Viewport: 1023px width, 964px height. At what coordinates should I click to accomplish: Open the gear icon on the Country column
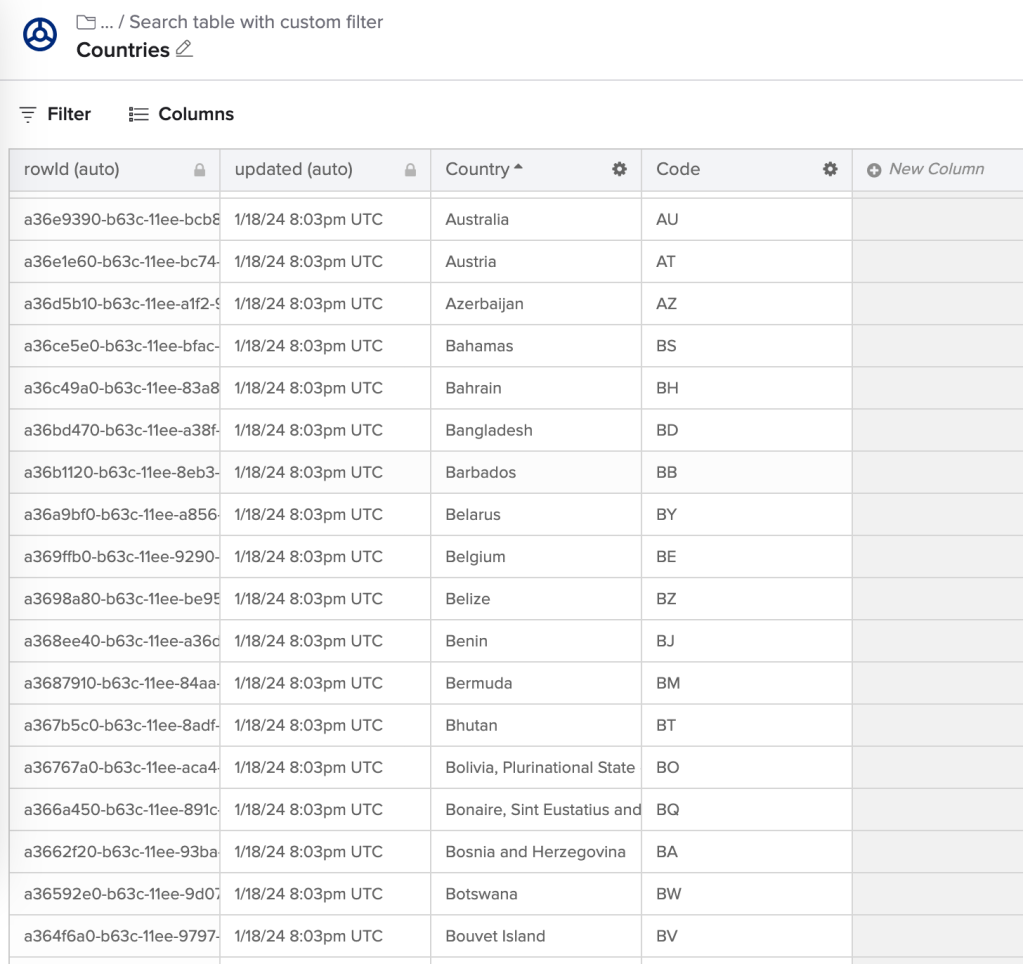pyautogui.click(x=620, y=170)
